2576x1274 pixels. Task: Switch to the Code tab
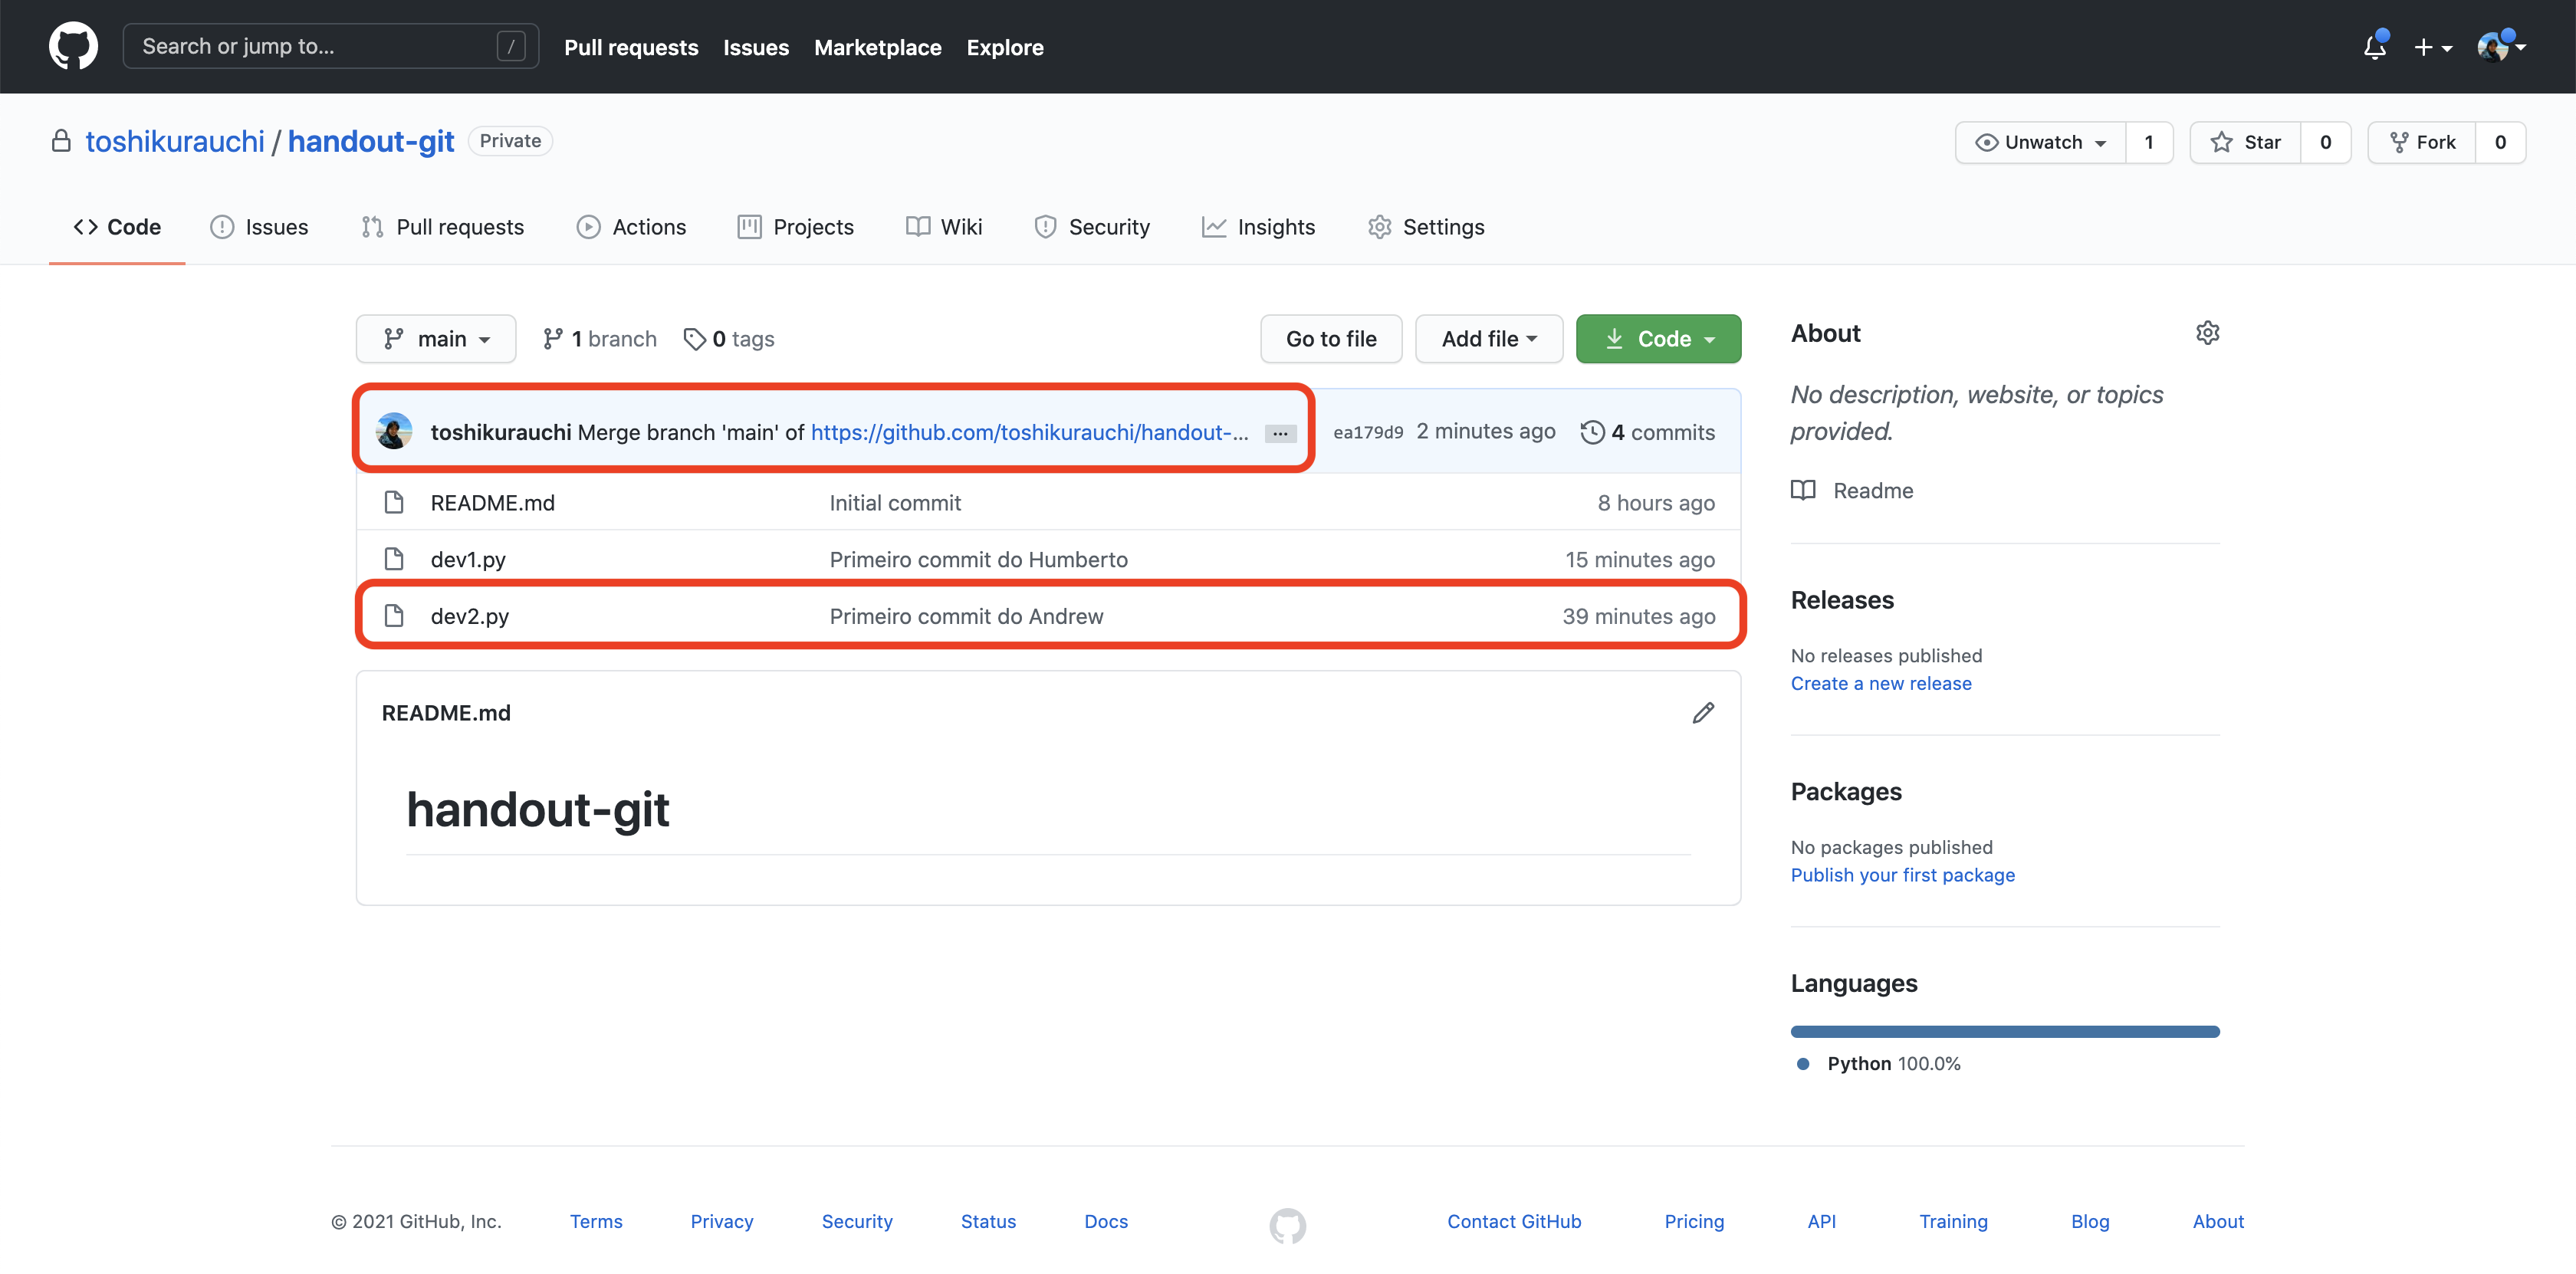click(x=117, y=227)
